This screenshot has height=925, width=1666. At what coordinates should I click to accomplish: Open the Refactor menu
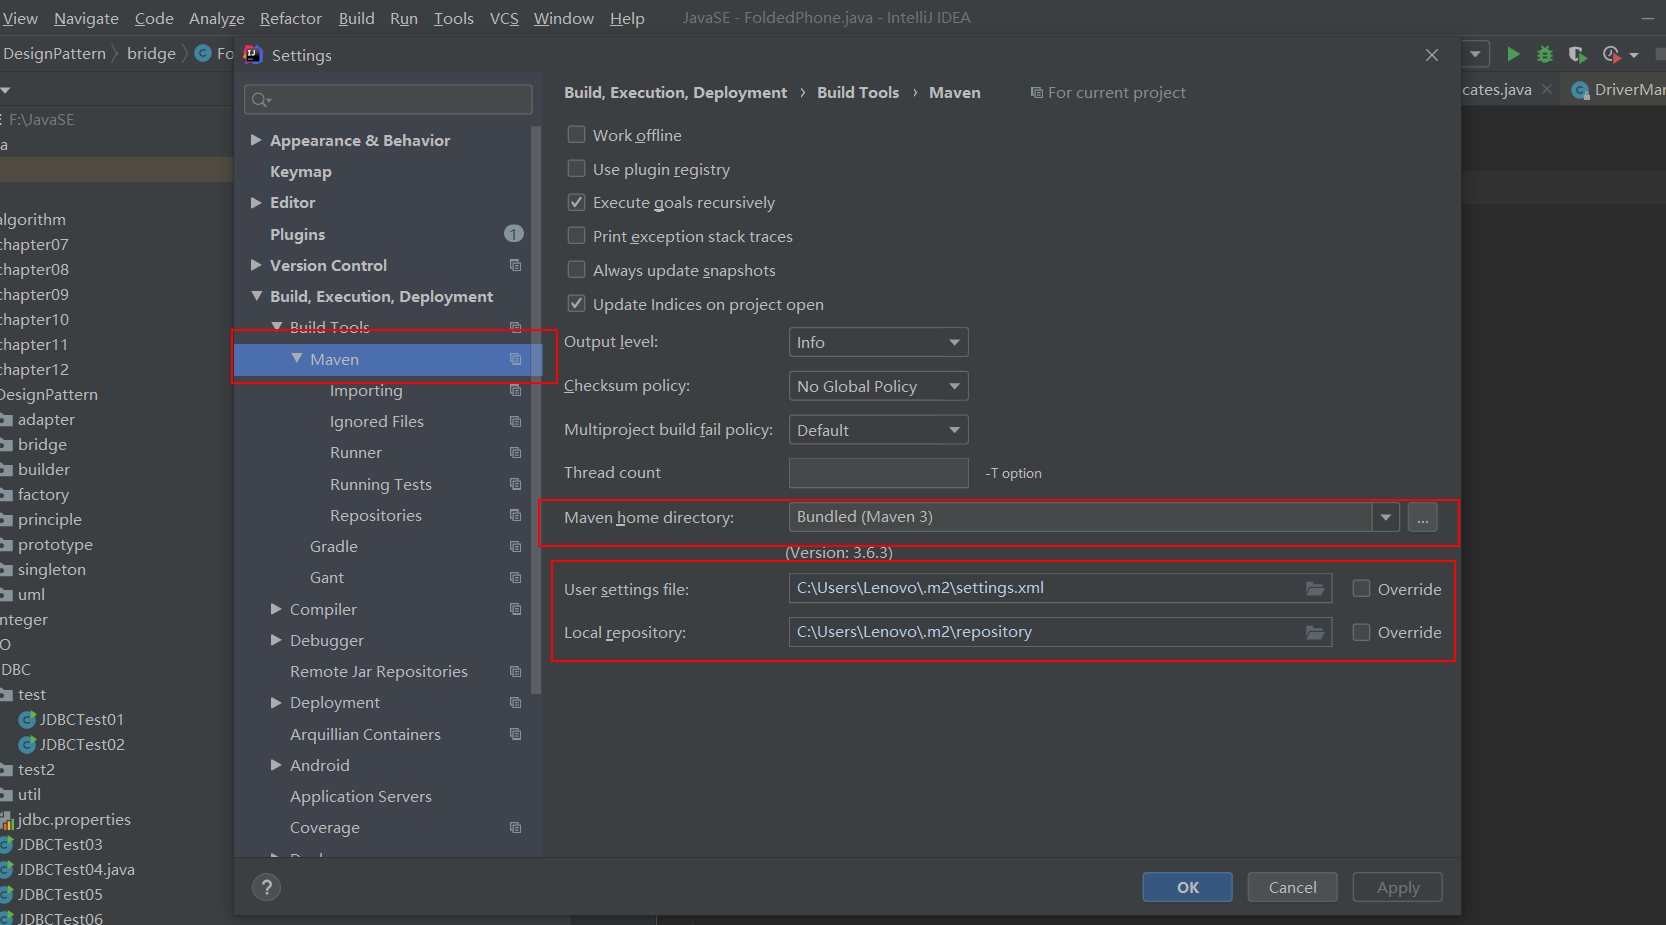[x=291, y=18]
